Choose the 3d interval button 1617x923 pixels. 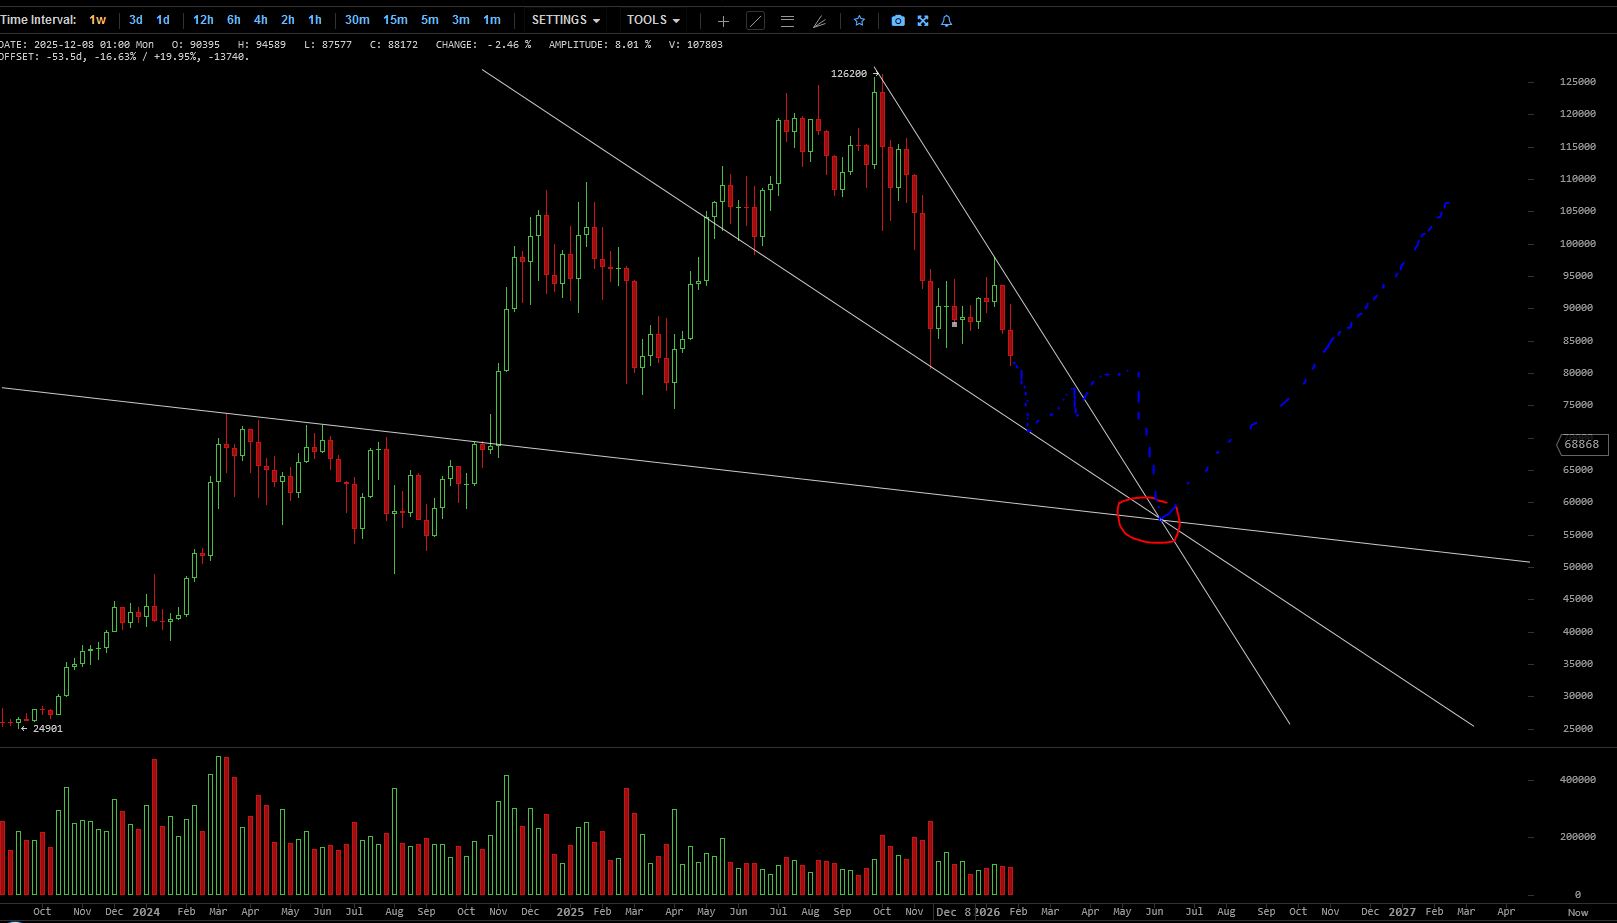click(136, 20)
